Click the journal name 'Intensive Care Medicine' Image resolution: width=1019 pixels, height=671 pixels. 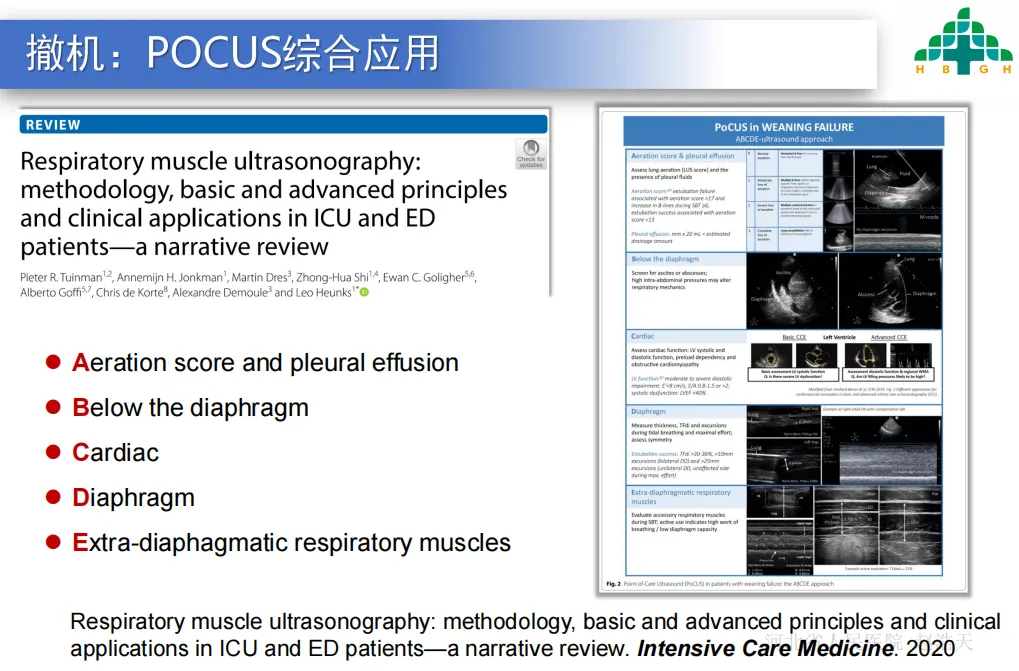pyautogui.click(x=766, y=648)
